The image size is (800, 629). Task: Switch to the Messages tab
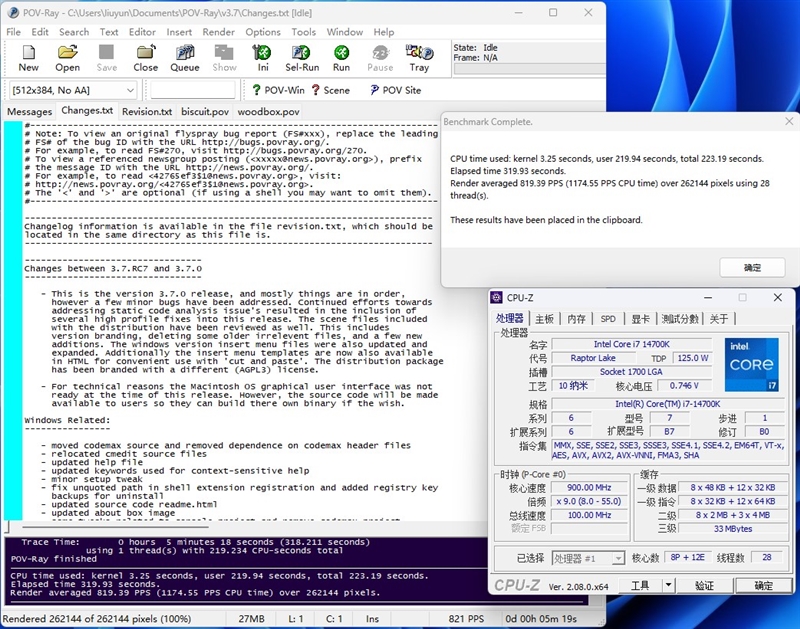(x=30, y=111)
